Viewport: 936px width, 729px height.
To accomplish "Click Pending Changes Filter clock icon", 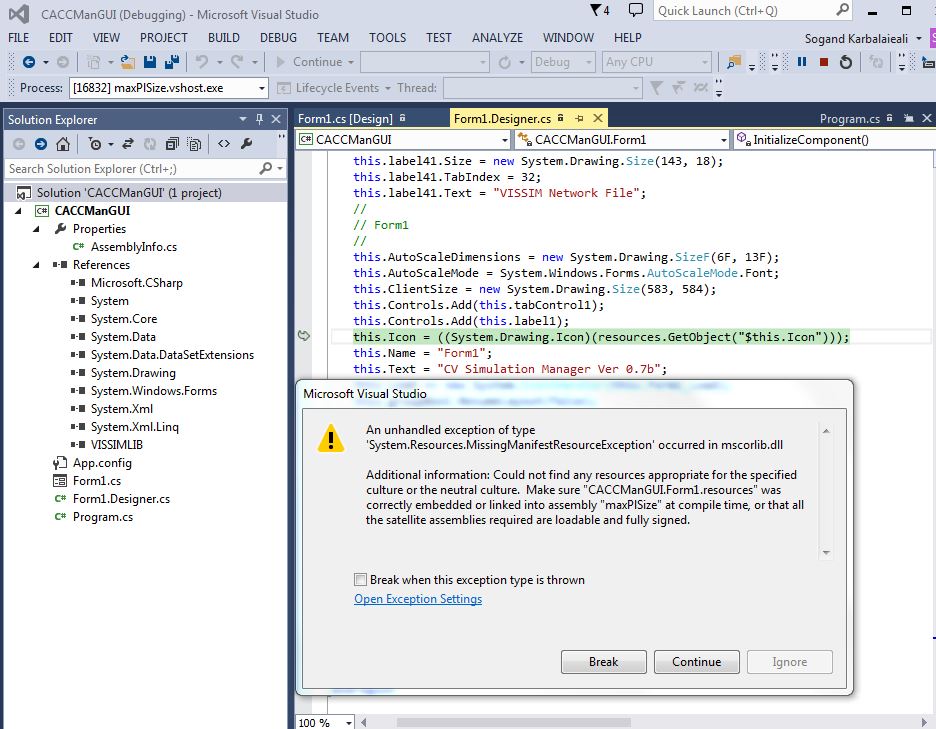I will (94, 144).
